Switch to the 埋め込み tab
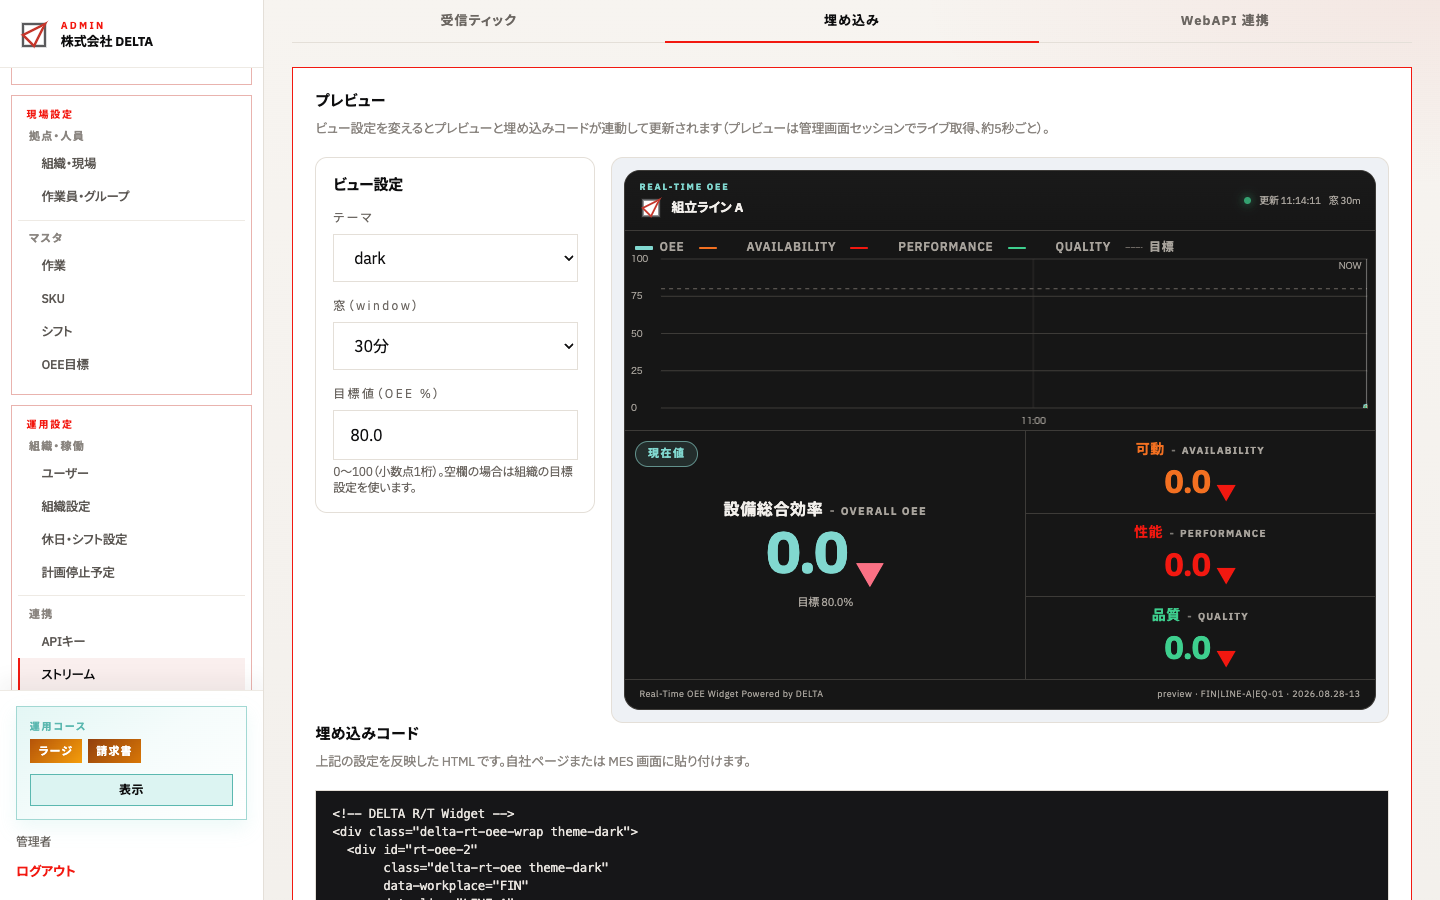The image size is (1440, 900). coord(852,20)
